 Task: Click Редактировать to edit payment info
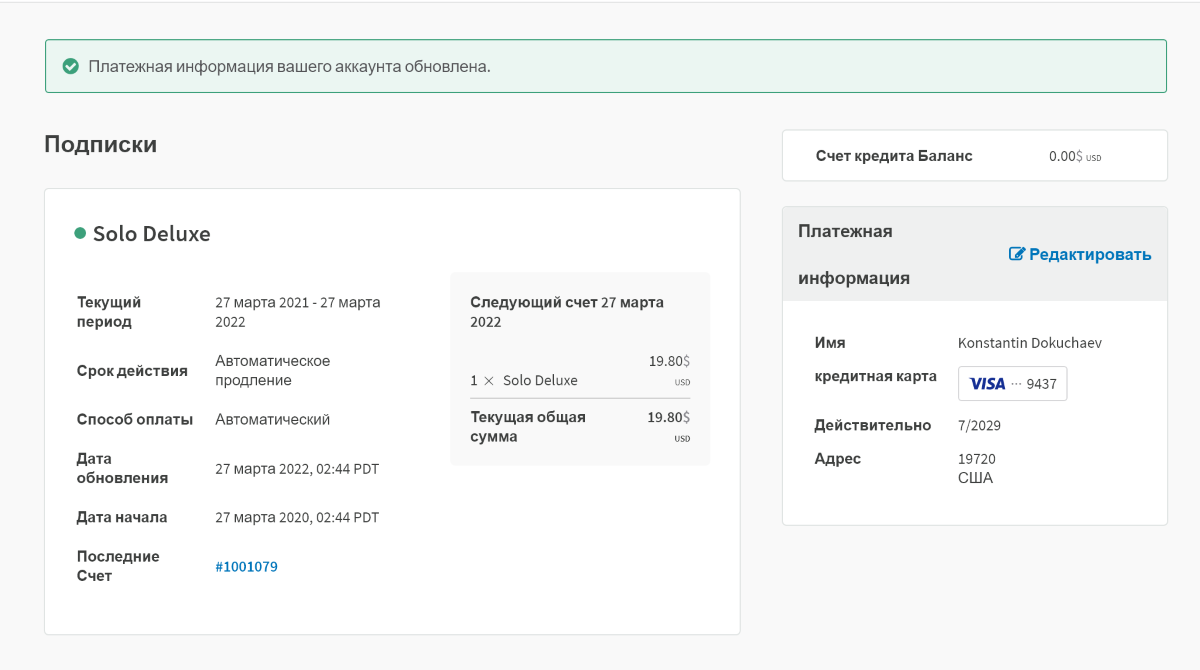1089,254
